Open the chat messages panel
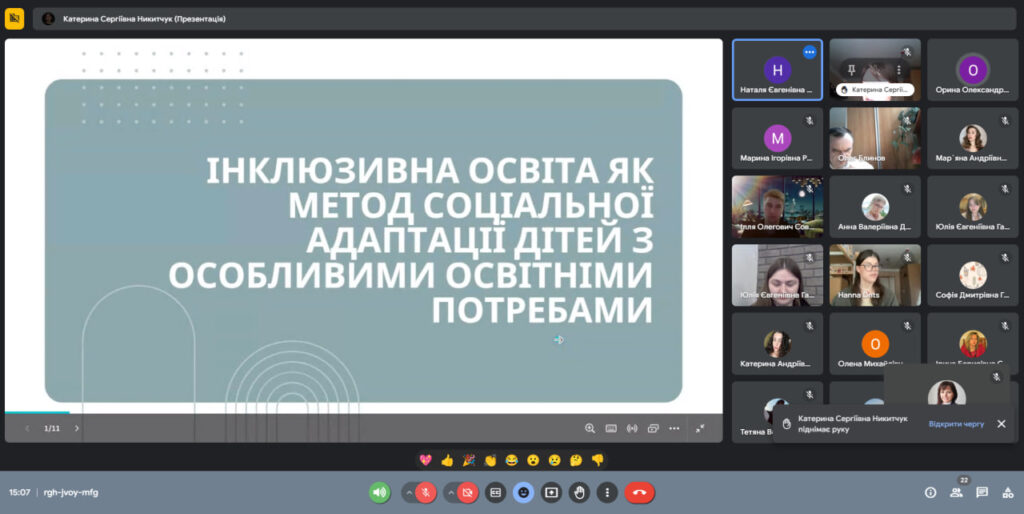Image resolution: width=1024 pixels, height=514 pixels. click(x=982, y=492)
